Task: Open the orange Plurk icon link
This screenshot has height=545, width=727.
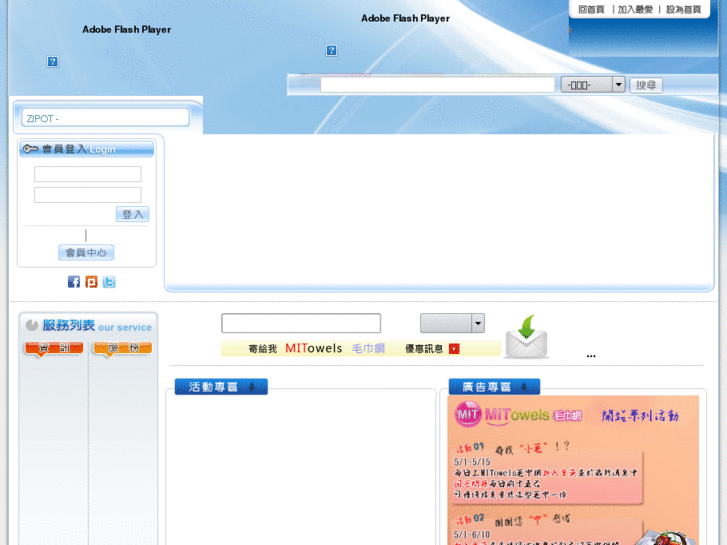Action: coord(91,282)
